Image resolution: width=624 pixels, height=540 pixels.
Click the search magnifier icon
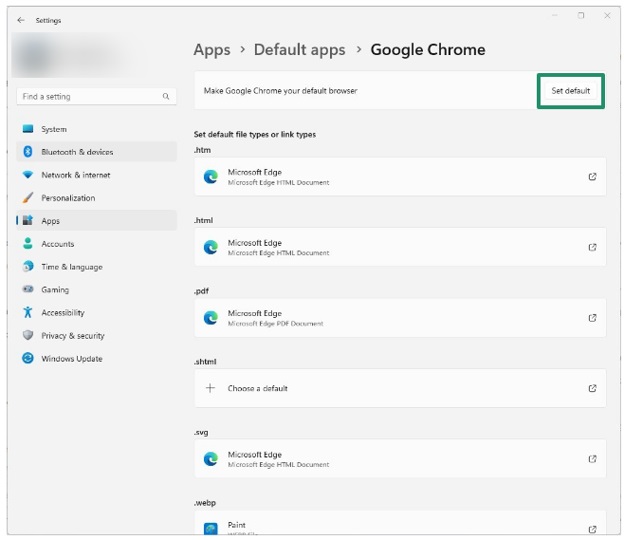pyautogui.click(x=166, y=96)
